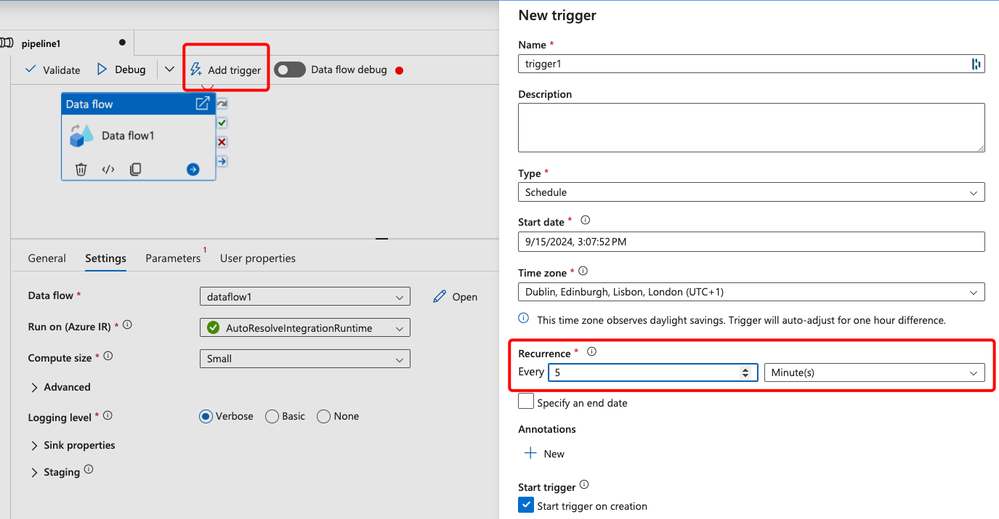Open the User properties tab

(257, 258)
